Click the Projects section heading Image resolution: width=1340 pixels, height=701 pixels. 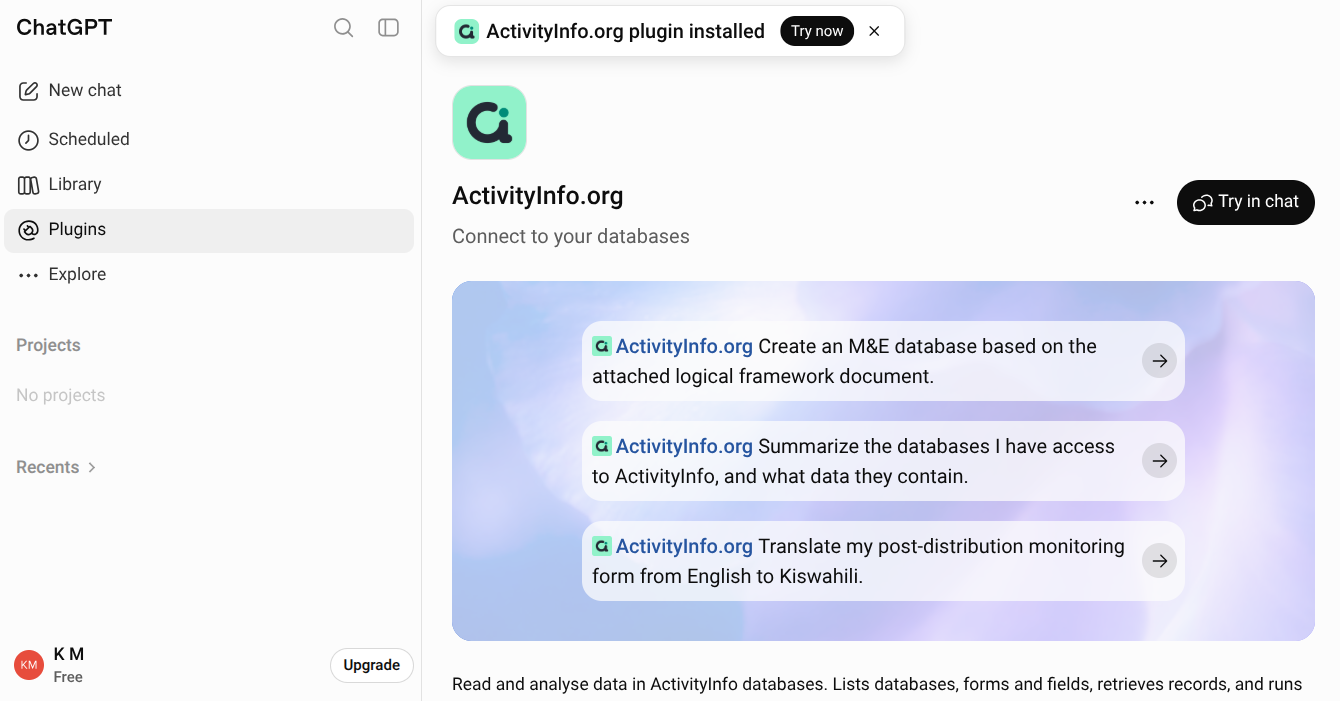tap(48, 345)
